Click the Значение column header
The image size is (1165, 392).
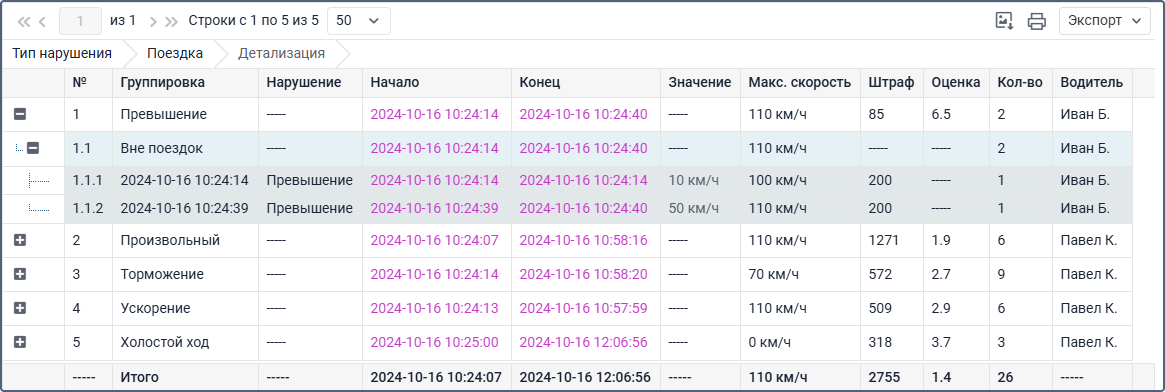click(x=700, y=82)
